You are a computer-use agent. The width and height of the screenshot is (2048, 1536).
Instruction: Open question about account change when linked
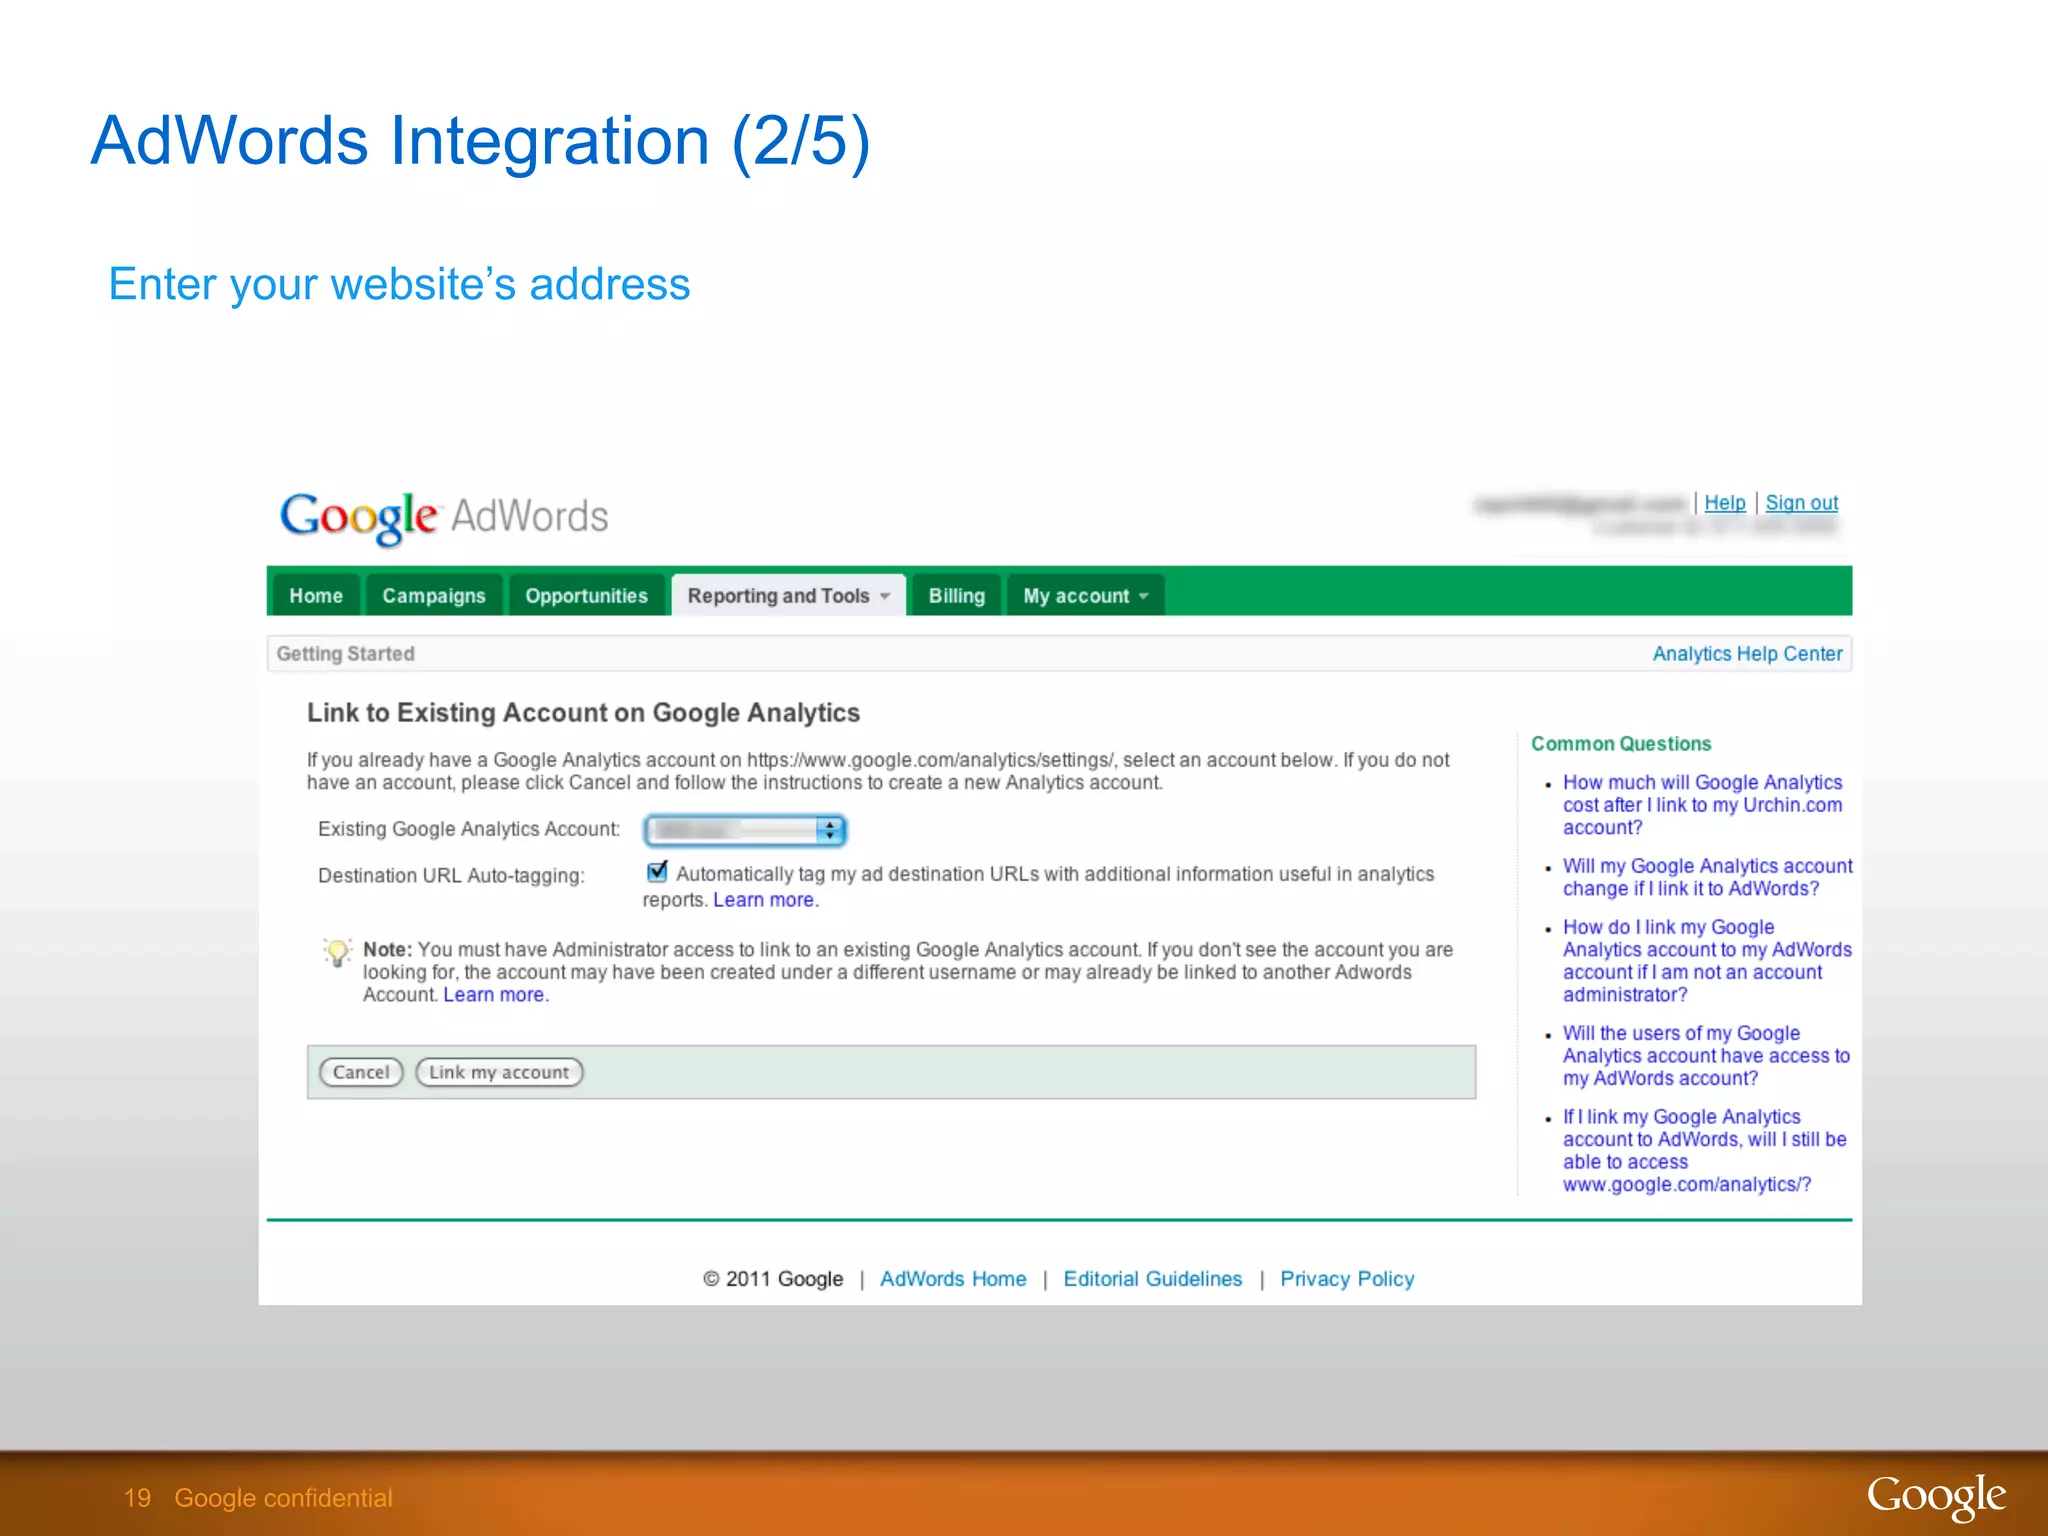(x=1707, y=877)
